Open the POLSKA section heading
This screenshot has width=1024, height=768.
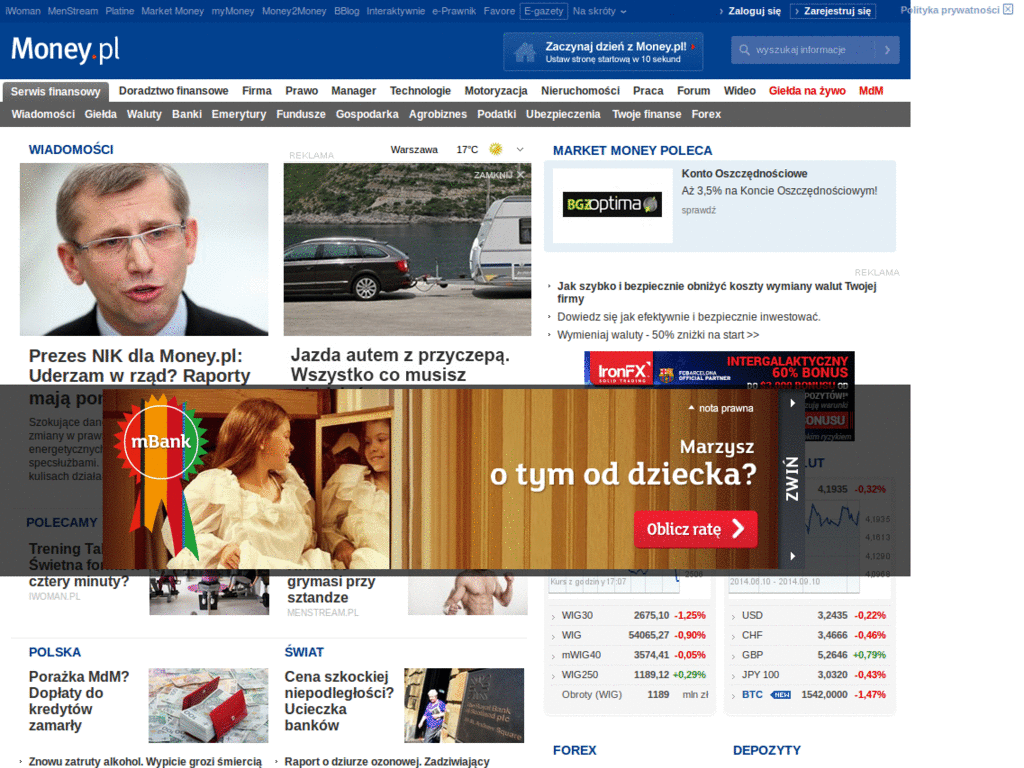tap(54, 652)
